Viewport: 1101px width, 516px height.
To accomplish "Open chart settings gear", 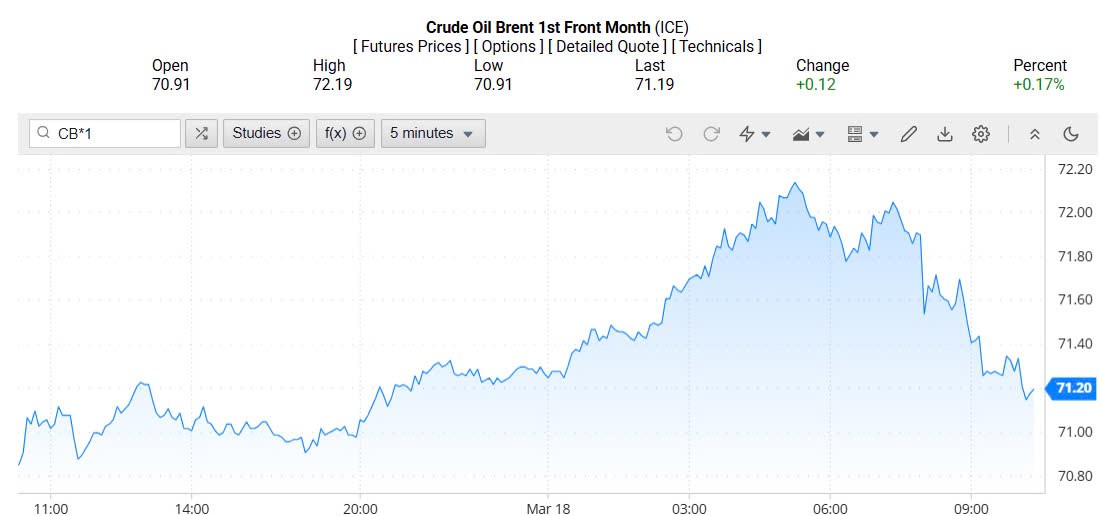I will point(980,134).
